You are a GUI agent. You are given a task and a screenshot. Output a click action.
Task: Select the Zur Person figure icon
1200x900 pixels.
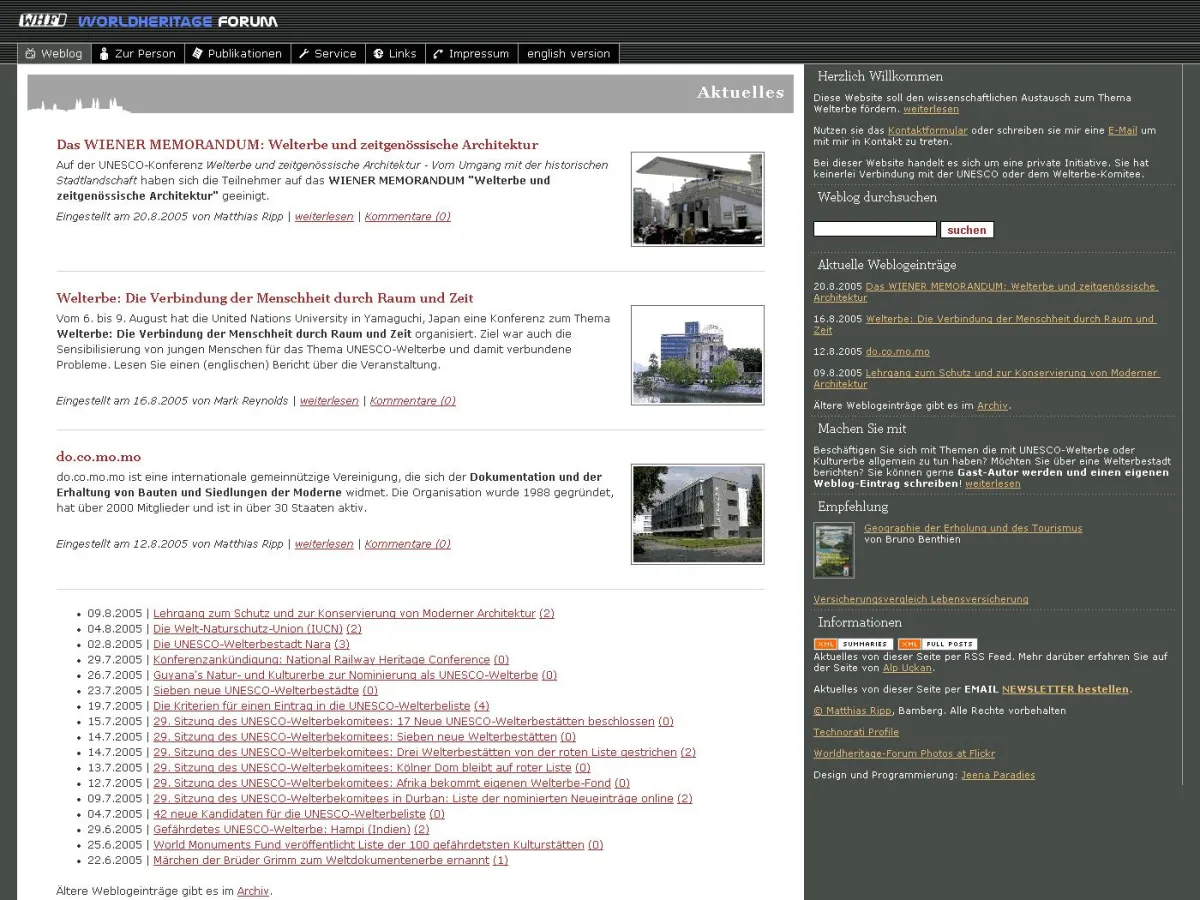tap(103, 54)
